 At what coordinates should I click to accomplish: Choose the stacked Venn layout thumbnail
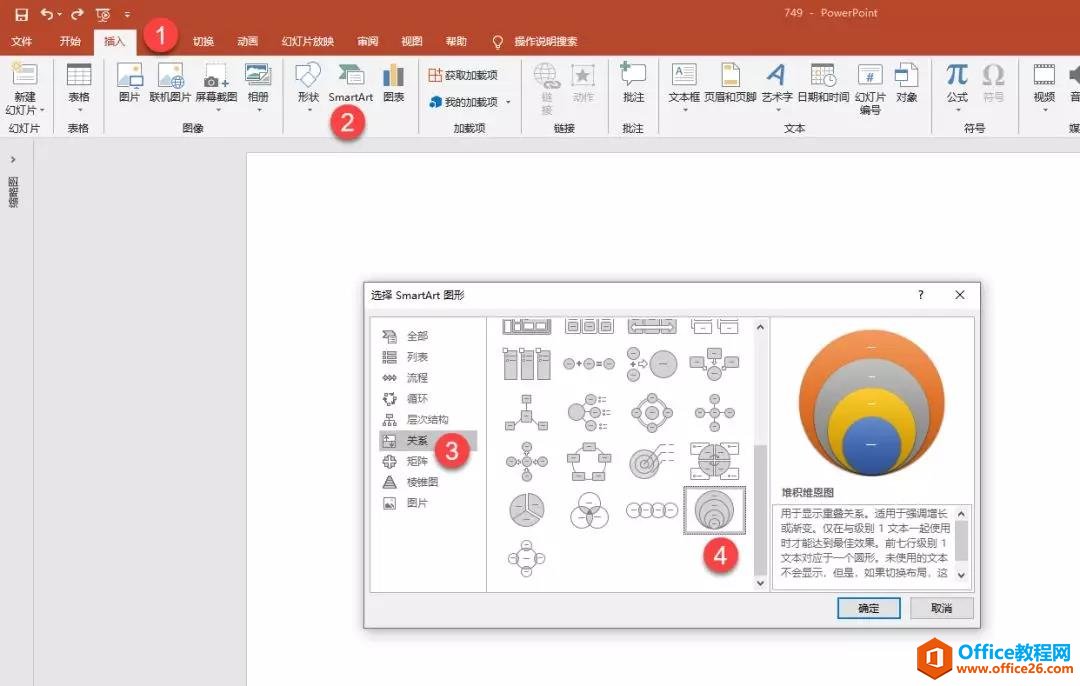click(x=714, y=510)
